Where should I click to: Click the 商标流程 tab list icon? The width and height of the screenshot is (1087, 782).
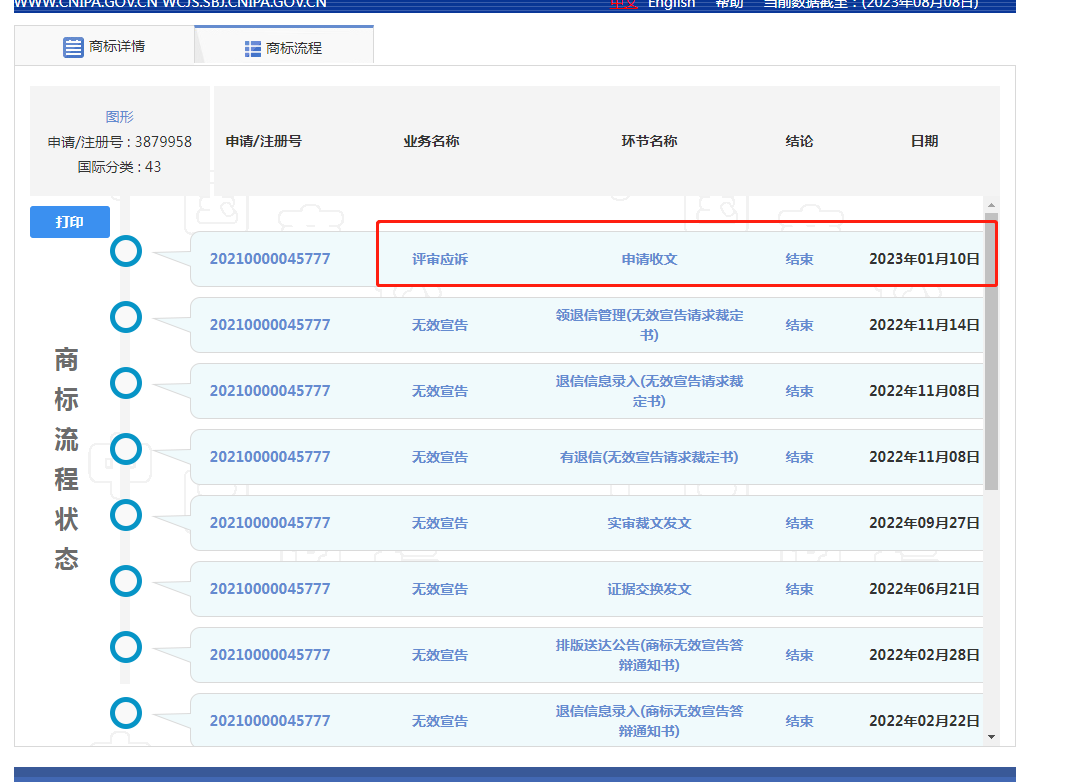coord(253,48)
